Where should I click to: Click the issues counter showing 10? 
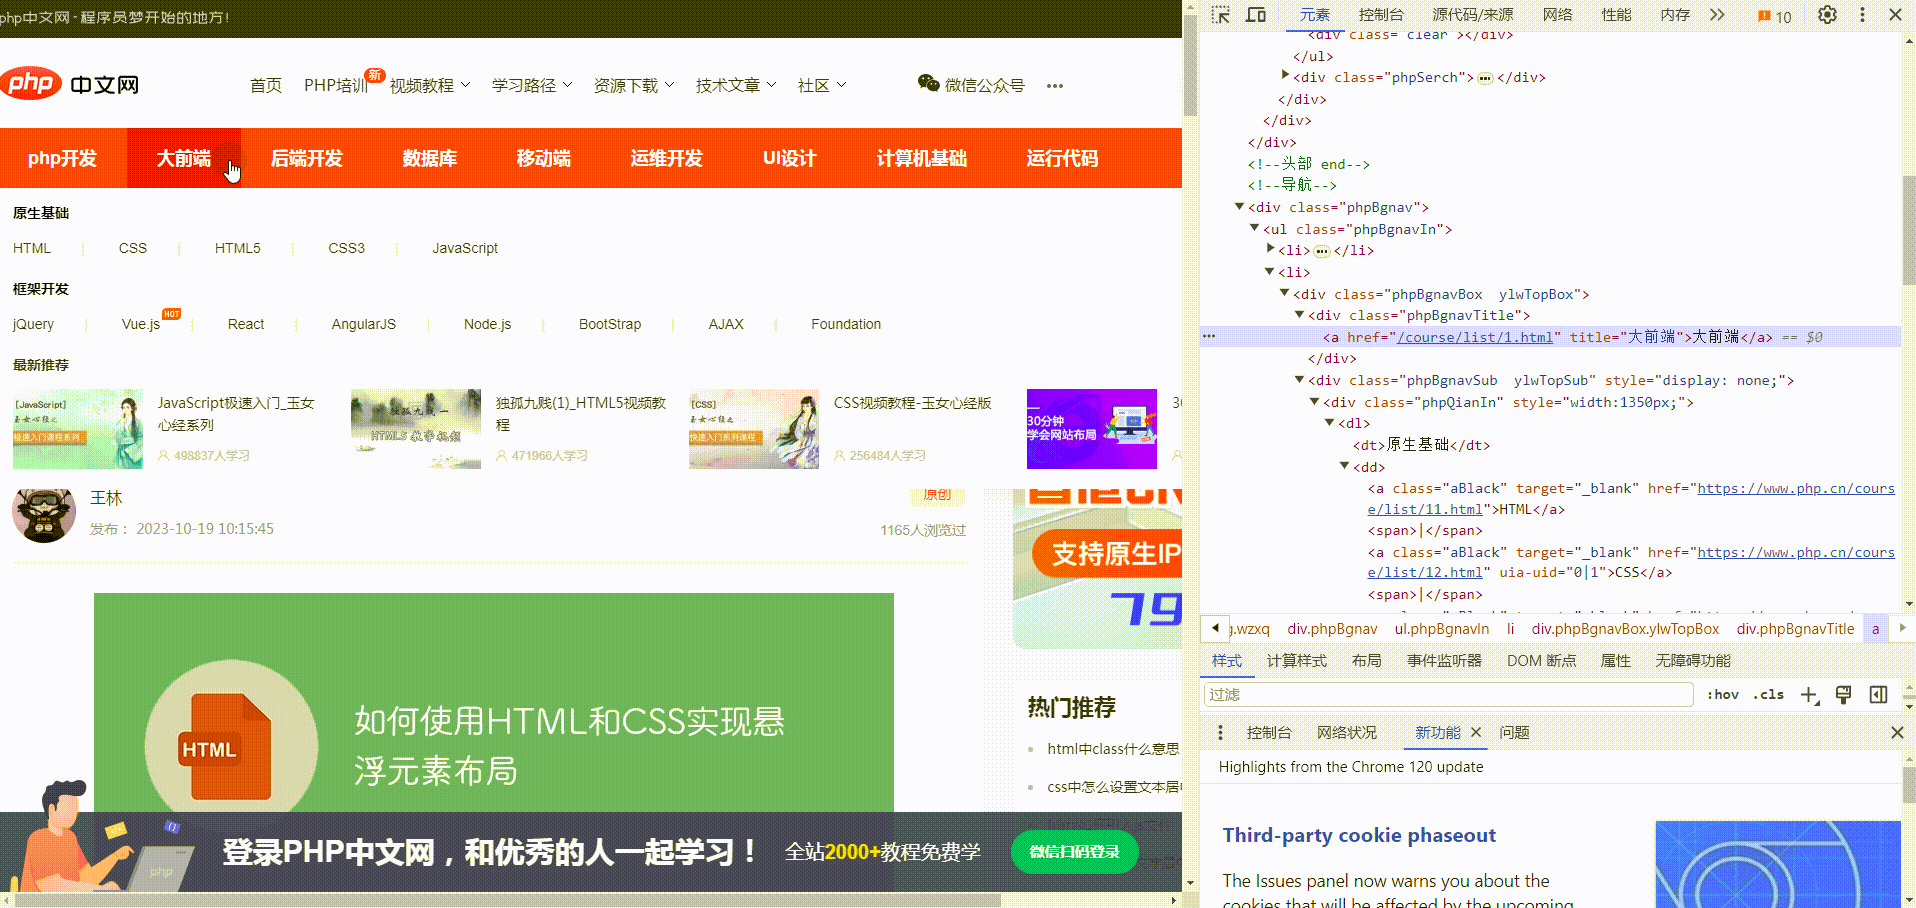click(x=1775, y=16)
